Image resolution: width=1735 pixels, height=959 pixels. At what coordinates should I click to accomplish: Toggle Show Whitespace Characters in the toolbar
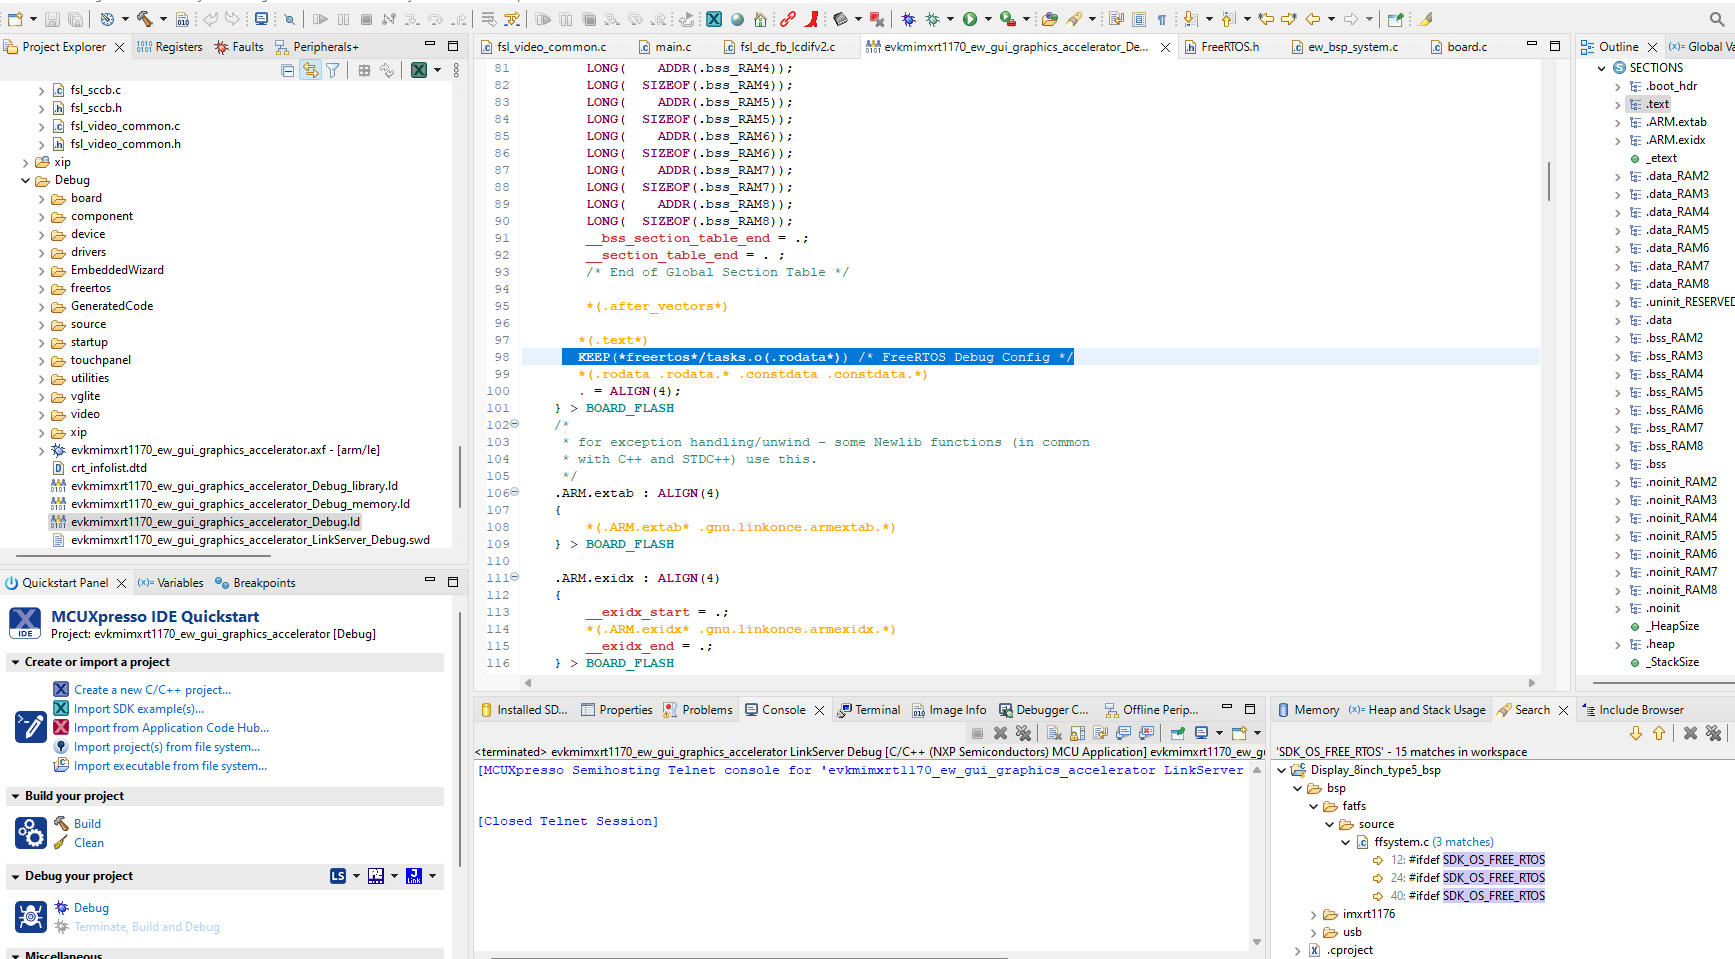click(x=1162, y=18)
